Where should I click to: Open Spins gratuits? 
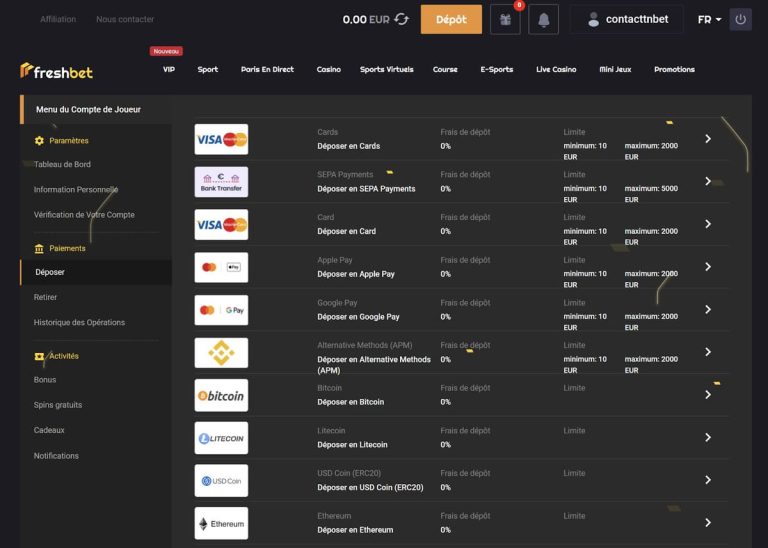tap(58, 405)
